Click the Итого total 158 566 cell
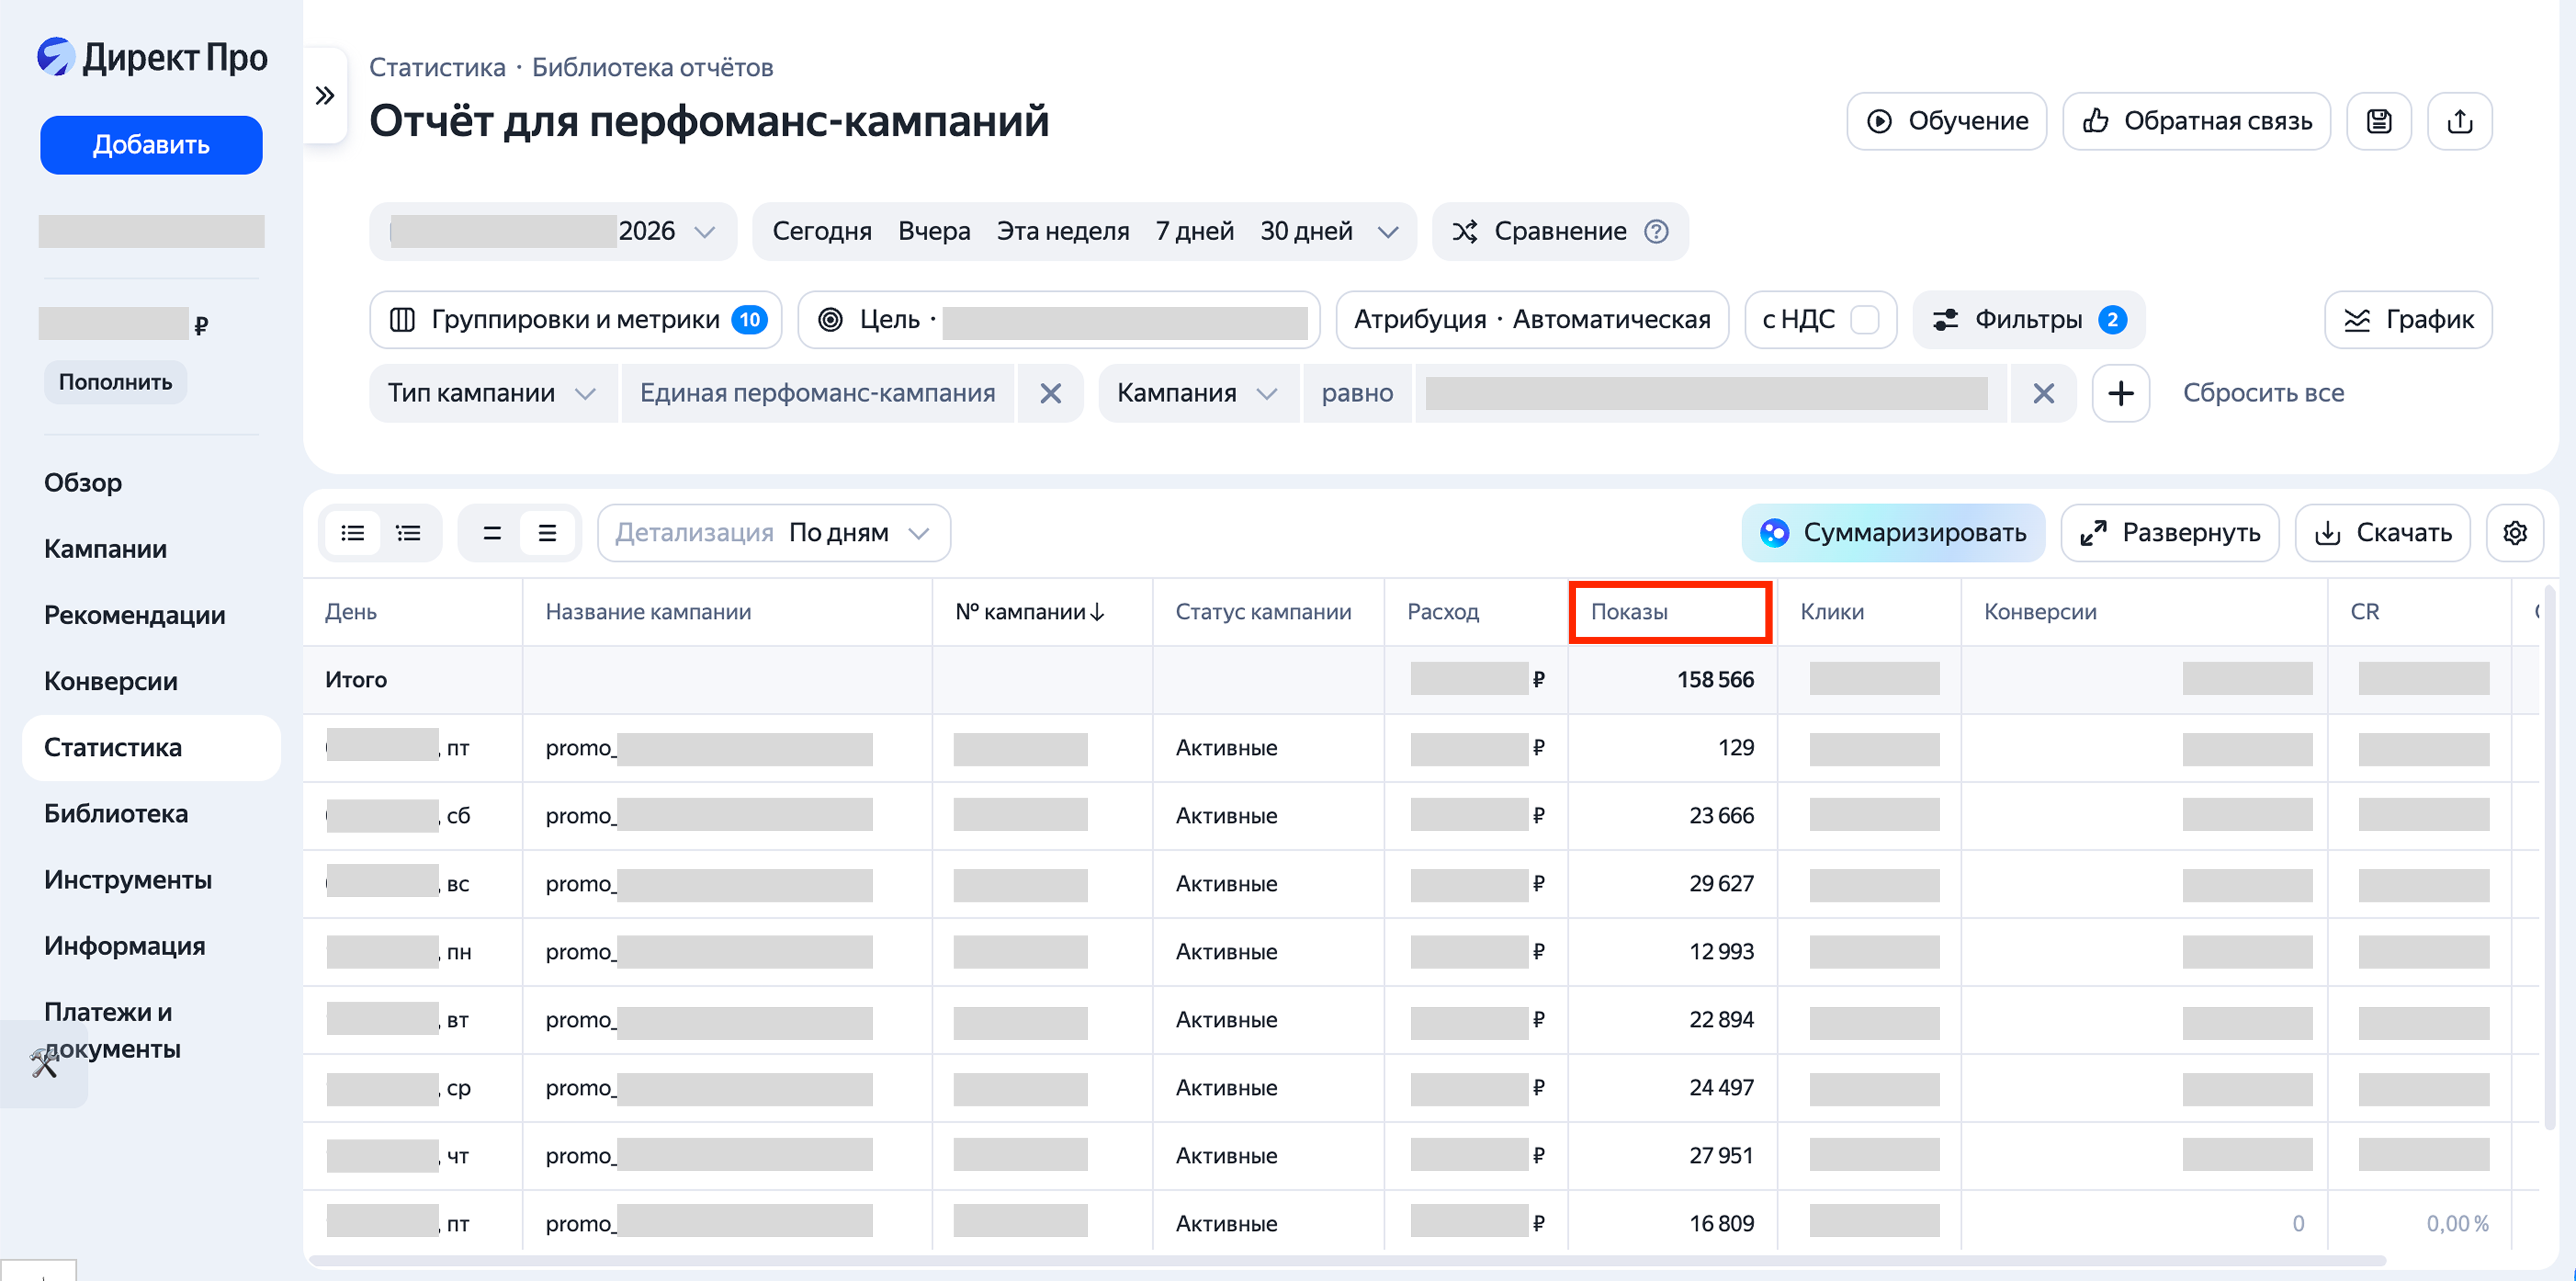The image size is (2576, 1281). pos(1671,680)
